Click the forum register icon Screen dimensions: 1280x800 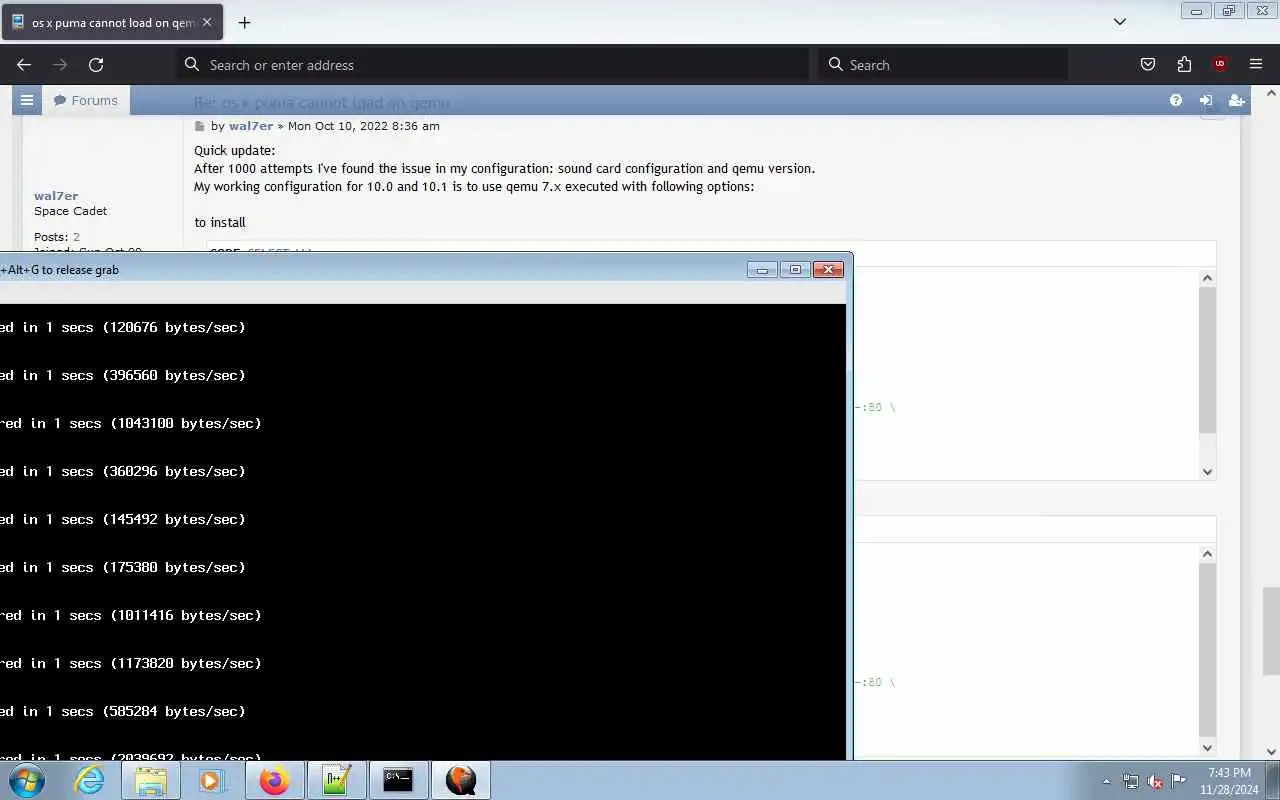[x=1236, y=100]
